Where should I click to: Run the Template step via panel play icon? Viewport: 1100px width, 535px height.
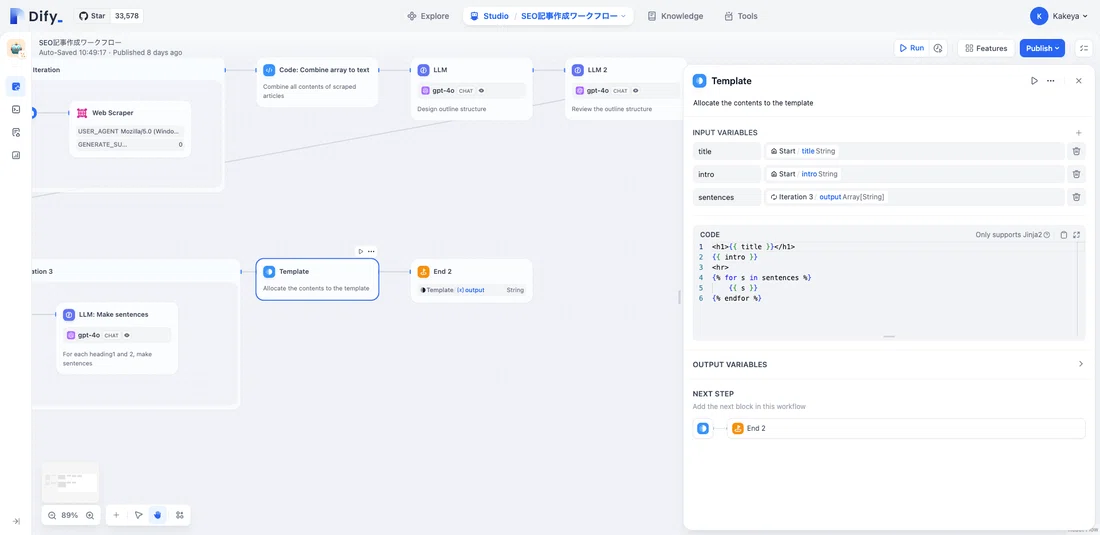pos(1034,81)
